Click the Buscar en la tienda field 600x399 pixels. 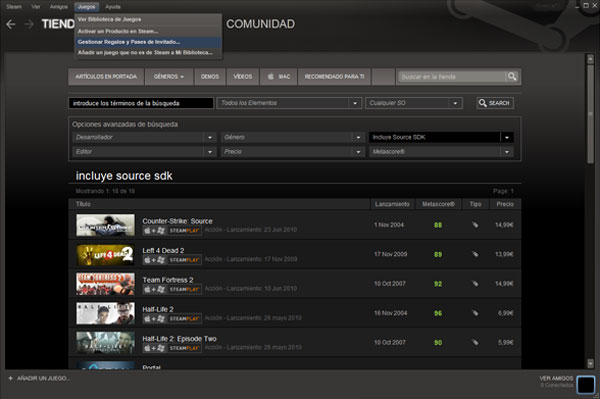point(452,77)
